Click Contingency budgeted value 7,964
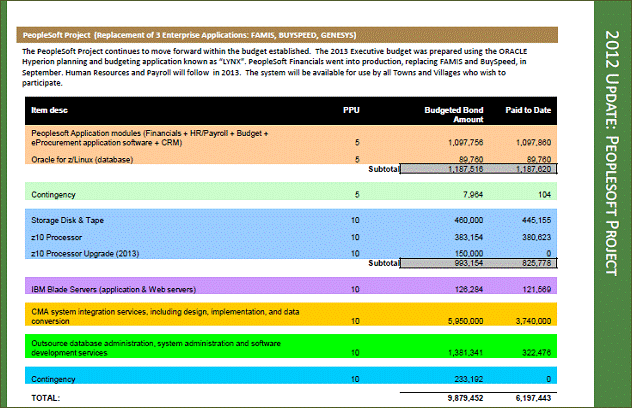632x408 pixels. [x=473, y=194]
